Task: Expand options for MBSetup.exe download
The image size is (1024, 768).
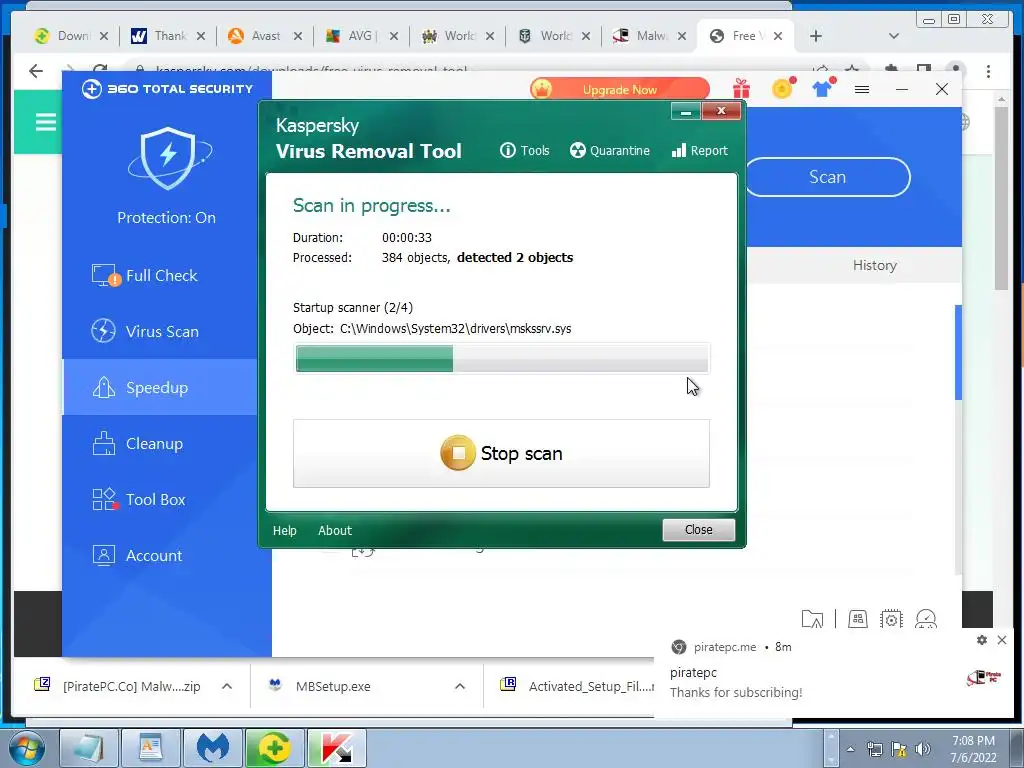Action: tap(460, 686)
